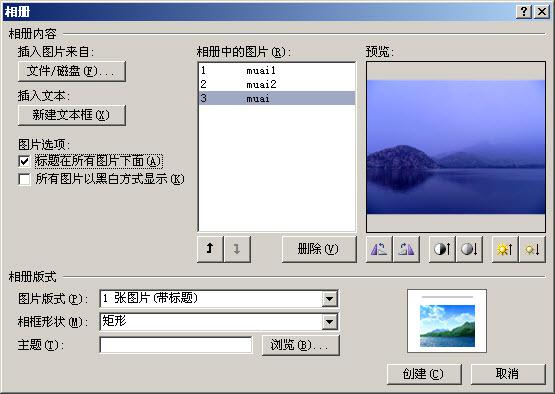Click the lake preview image
555x394 pixels.
coord(456,147)
